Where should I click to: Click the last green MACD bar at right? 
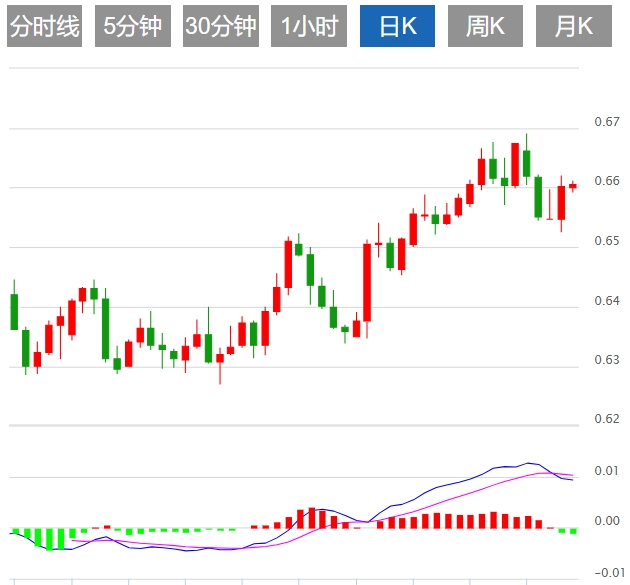pyautogui.click(x=573, y=531)
